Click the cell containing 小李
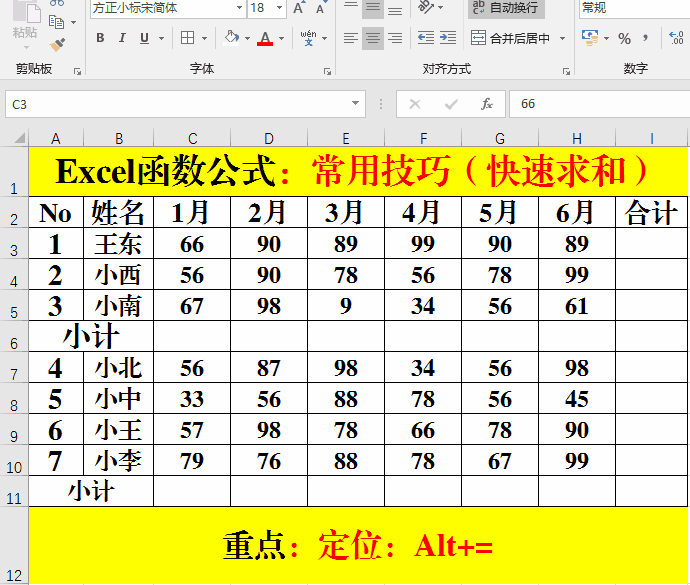 tap(118, 460)
